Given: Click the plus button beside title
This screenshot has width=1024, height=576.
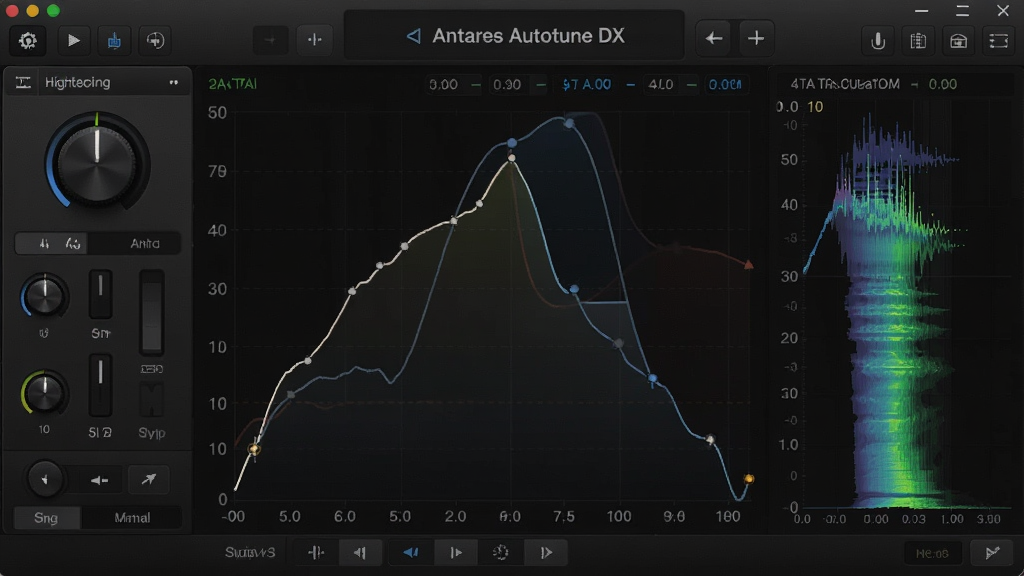Looking at the screenshot, I should 756,39.
